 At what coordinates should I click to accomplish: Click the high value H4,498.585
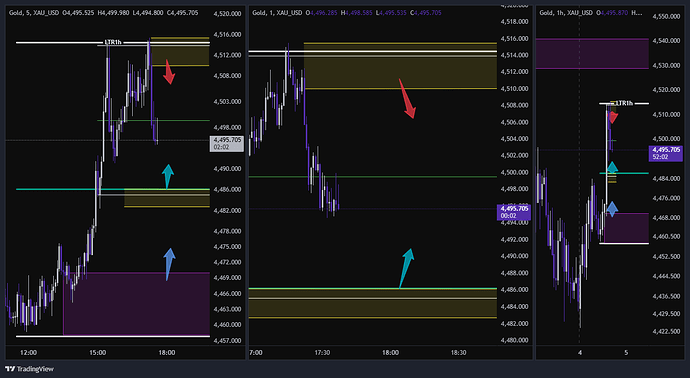356,13
